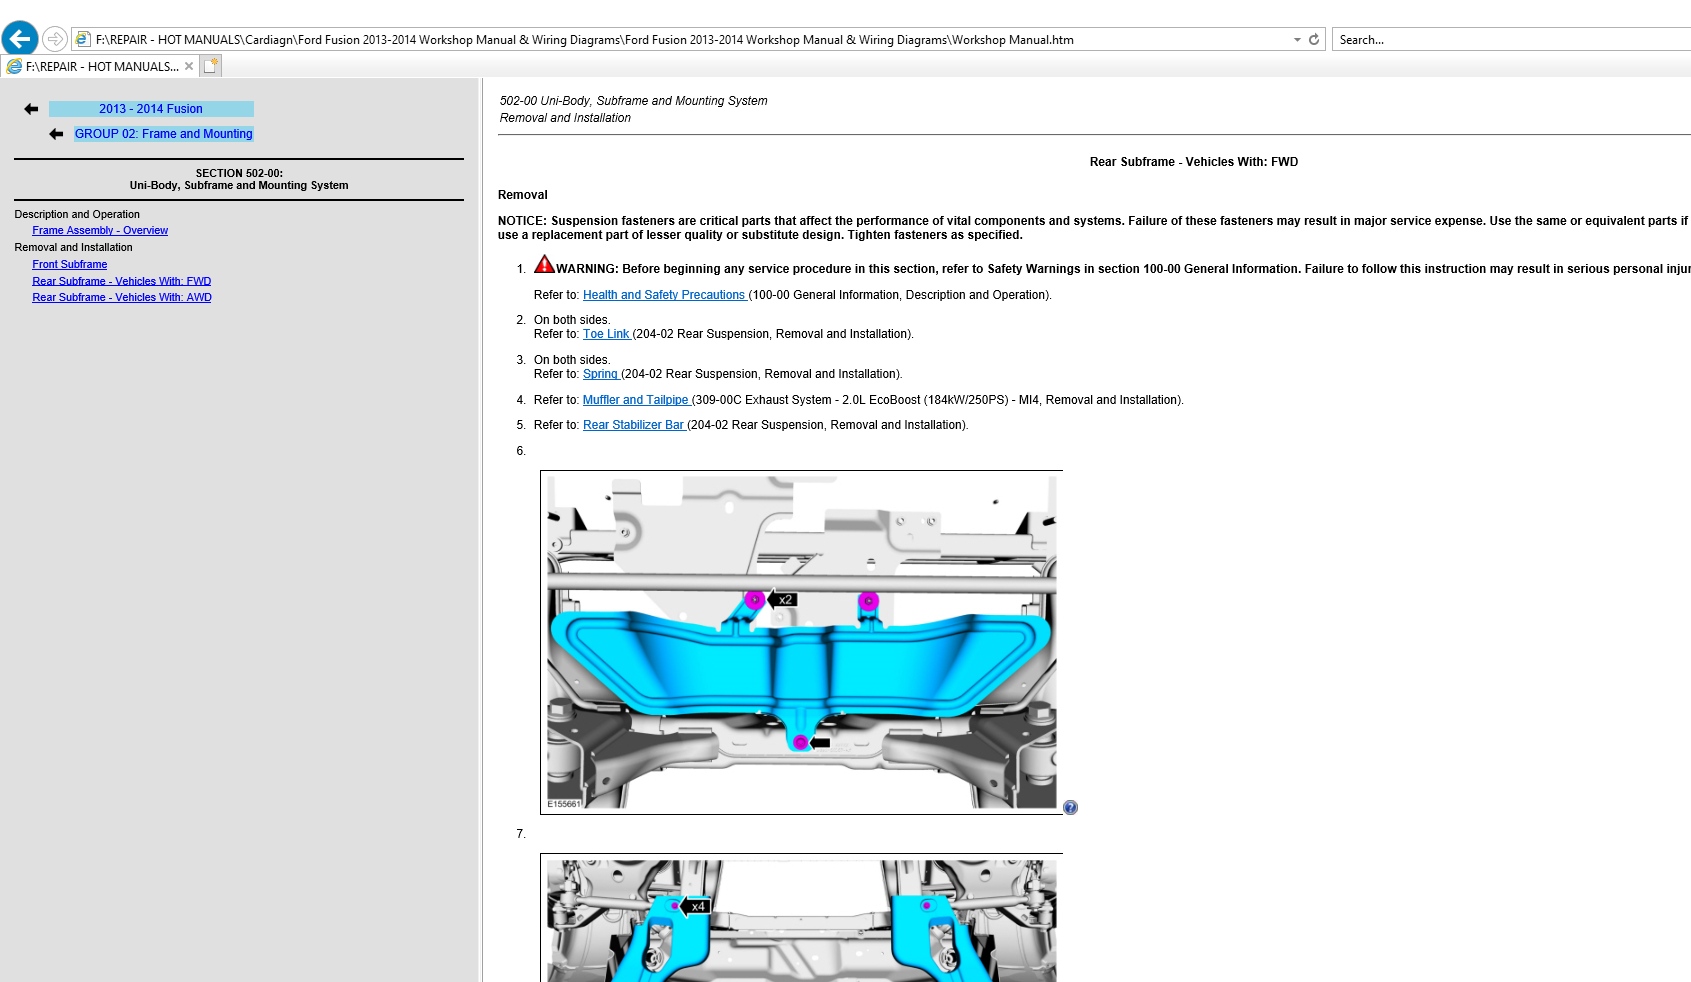Click the back arrow beside 2013 - 2014 Fusion

coord(33,108)
